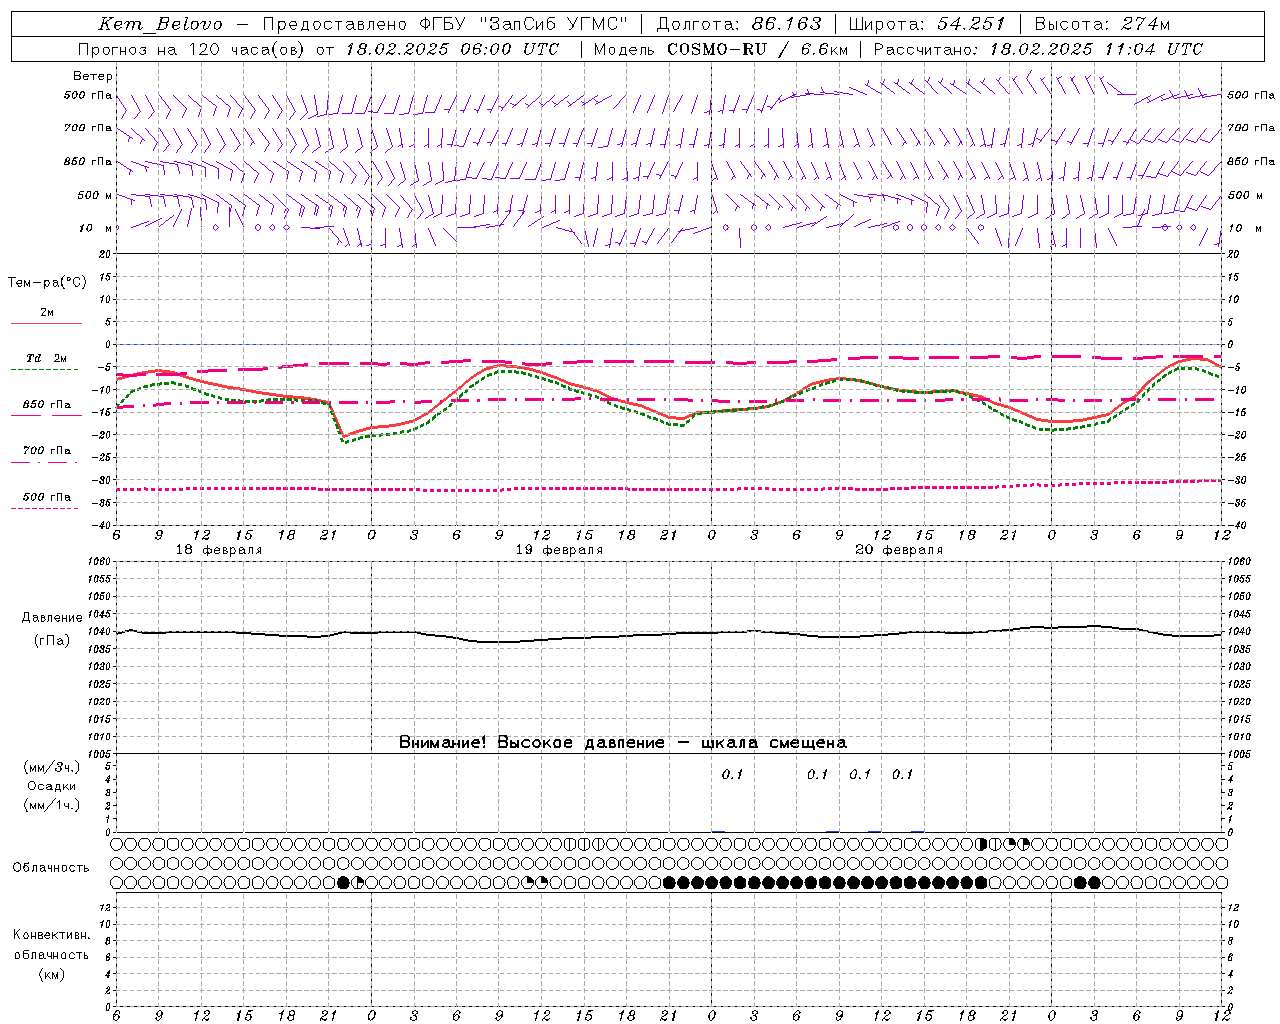The width and height of the screenshot is (1280, 1024).
Task: Select the Широта: 54.251 header value
Action: pos(926,25)
